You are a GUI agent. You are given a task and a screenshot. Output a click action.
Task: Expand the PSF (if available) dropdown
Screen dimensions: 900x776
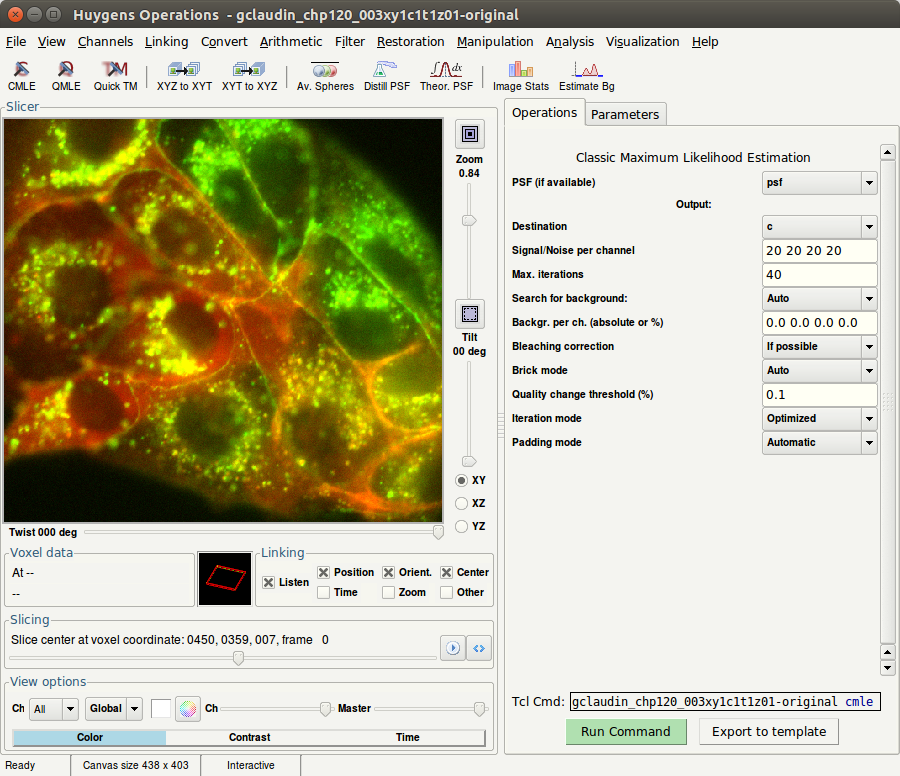tap(819, 183)
